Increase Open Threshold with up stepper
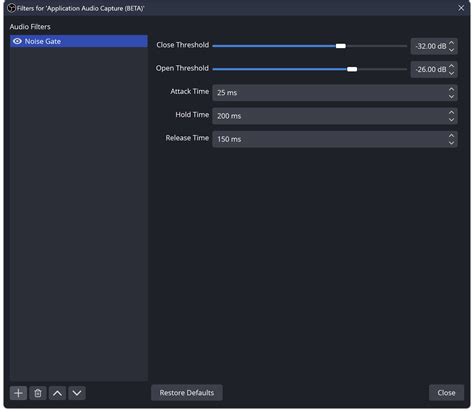474x412 pixels. 452,66
